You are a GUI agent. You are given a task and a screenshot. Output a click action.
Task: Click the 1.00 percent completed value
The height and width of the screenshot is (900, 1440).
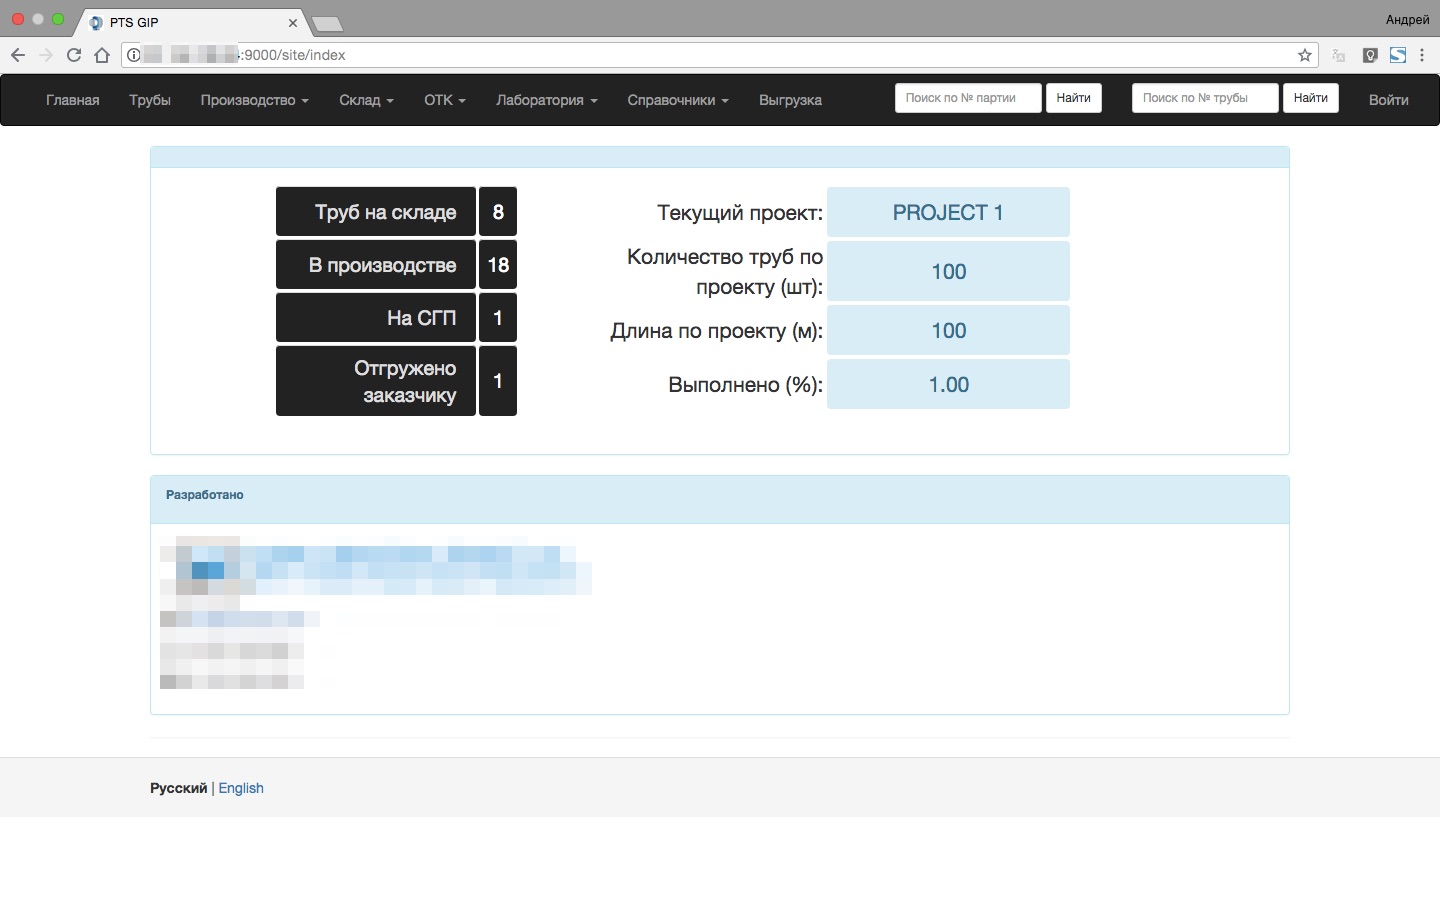click(x=948, y=384)
